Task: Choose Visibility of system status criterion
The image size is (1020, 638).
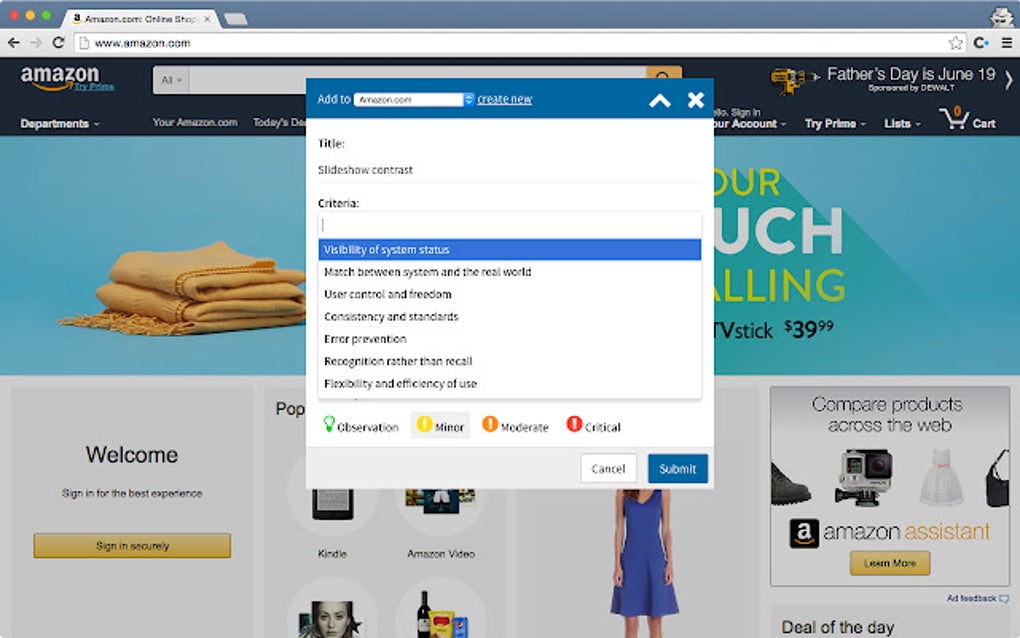Action: (x=509, y=250)
